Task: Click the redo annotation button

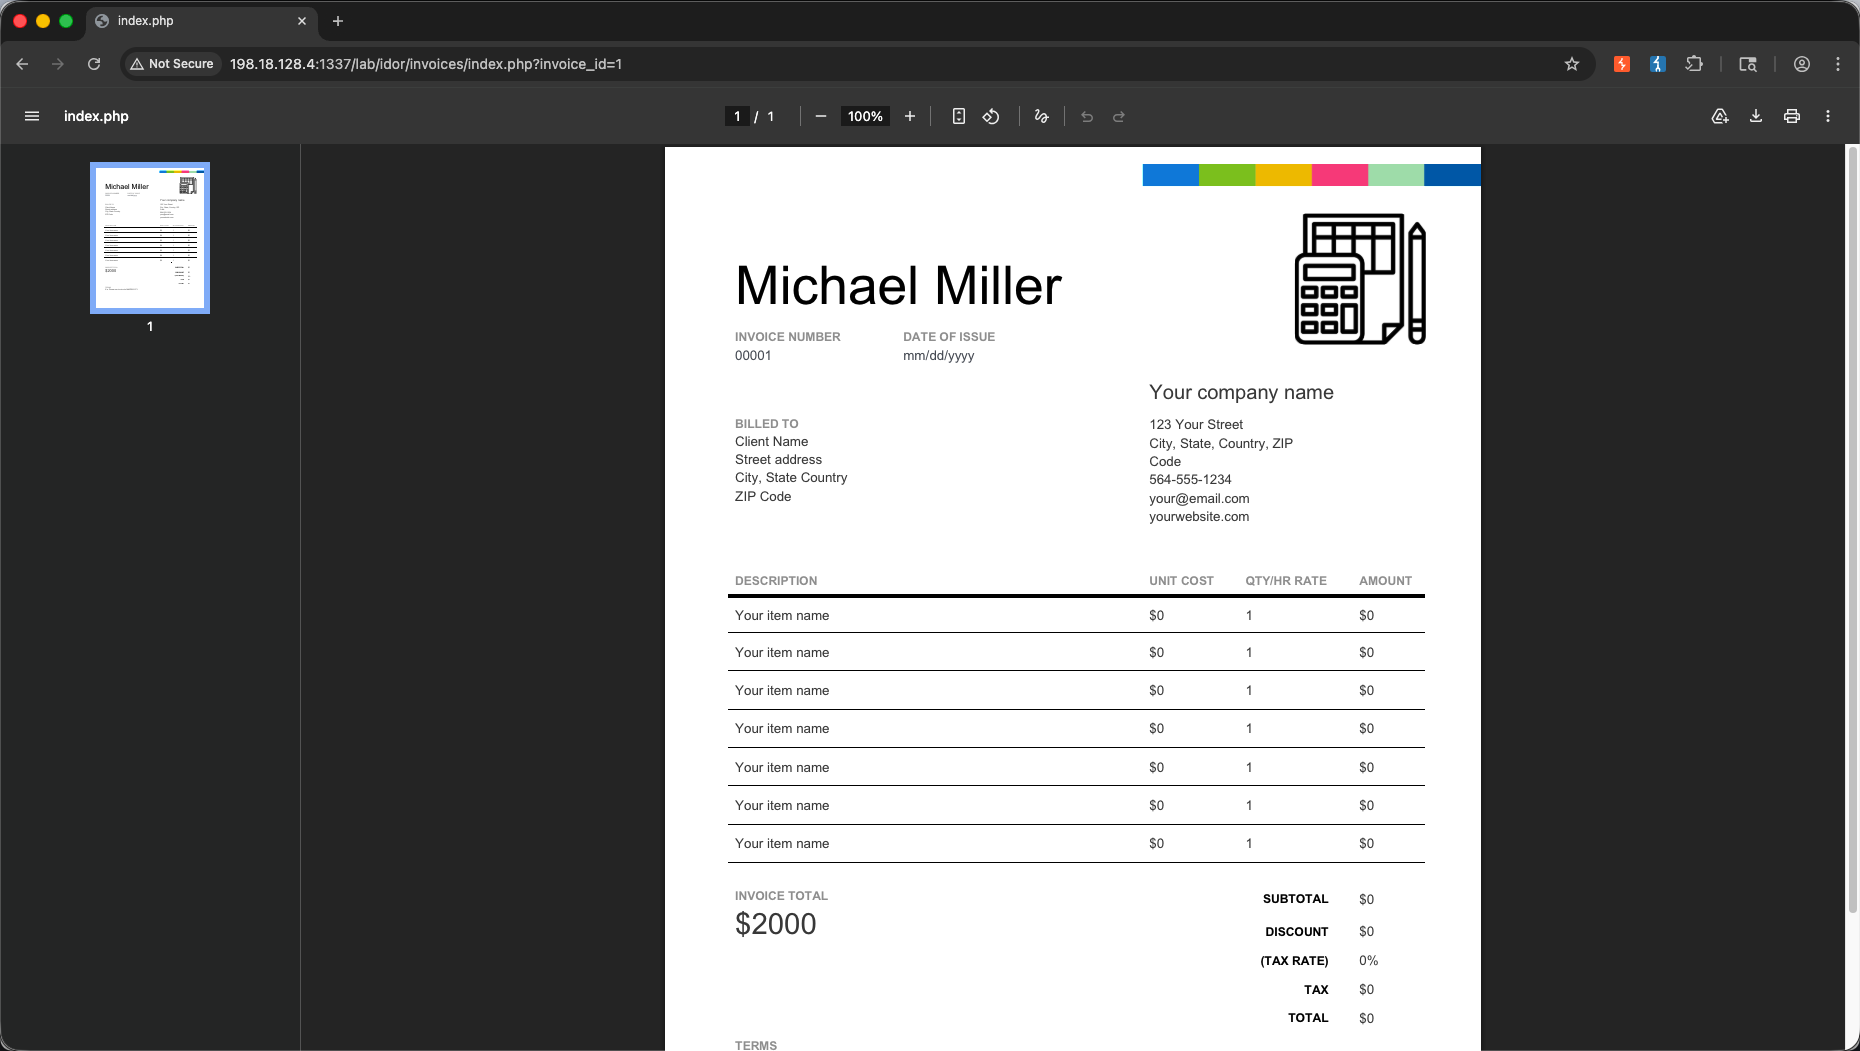Action: pos(1119,116)
